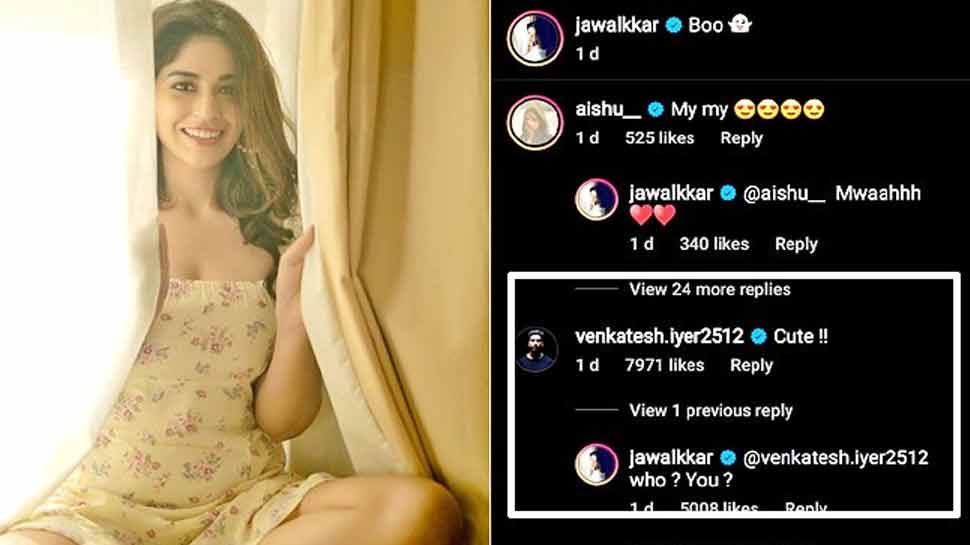Reply to jawalkkar's Mwaahhh comment
This screenshot has height=545, width=970.
tap(796, 244)
